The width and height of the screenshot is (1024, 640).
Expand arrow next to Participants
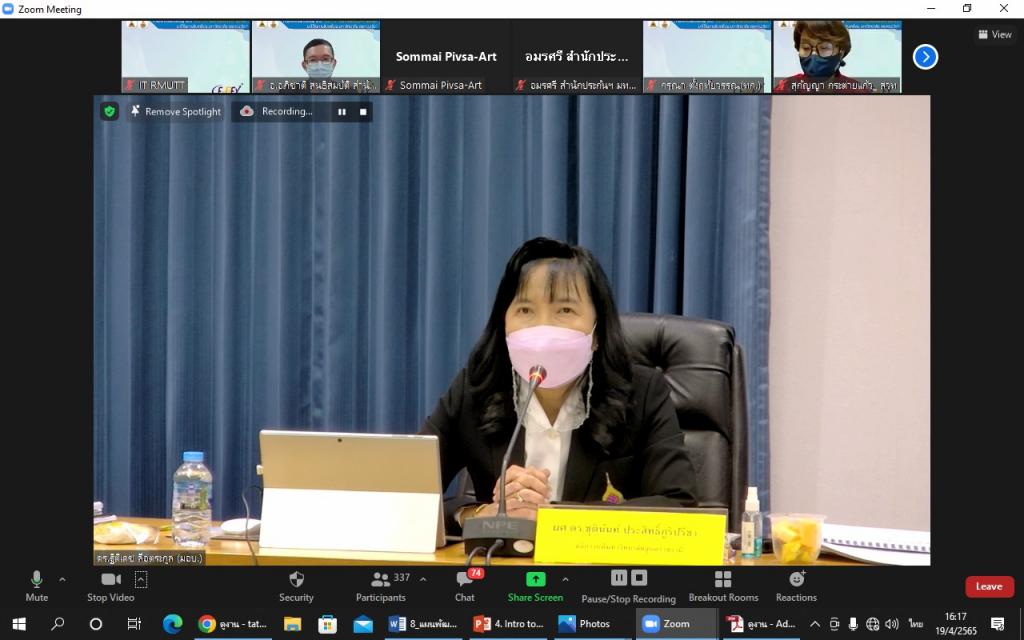(423, 579)
